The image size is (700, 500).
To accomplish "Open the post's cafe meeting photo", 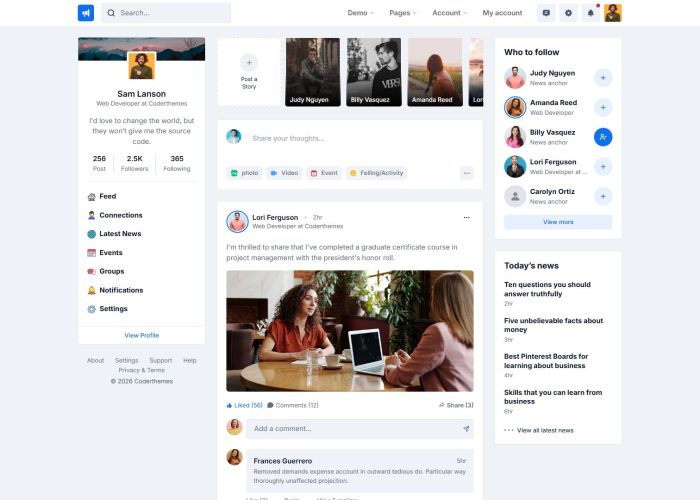I will [350, 331].
